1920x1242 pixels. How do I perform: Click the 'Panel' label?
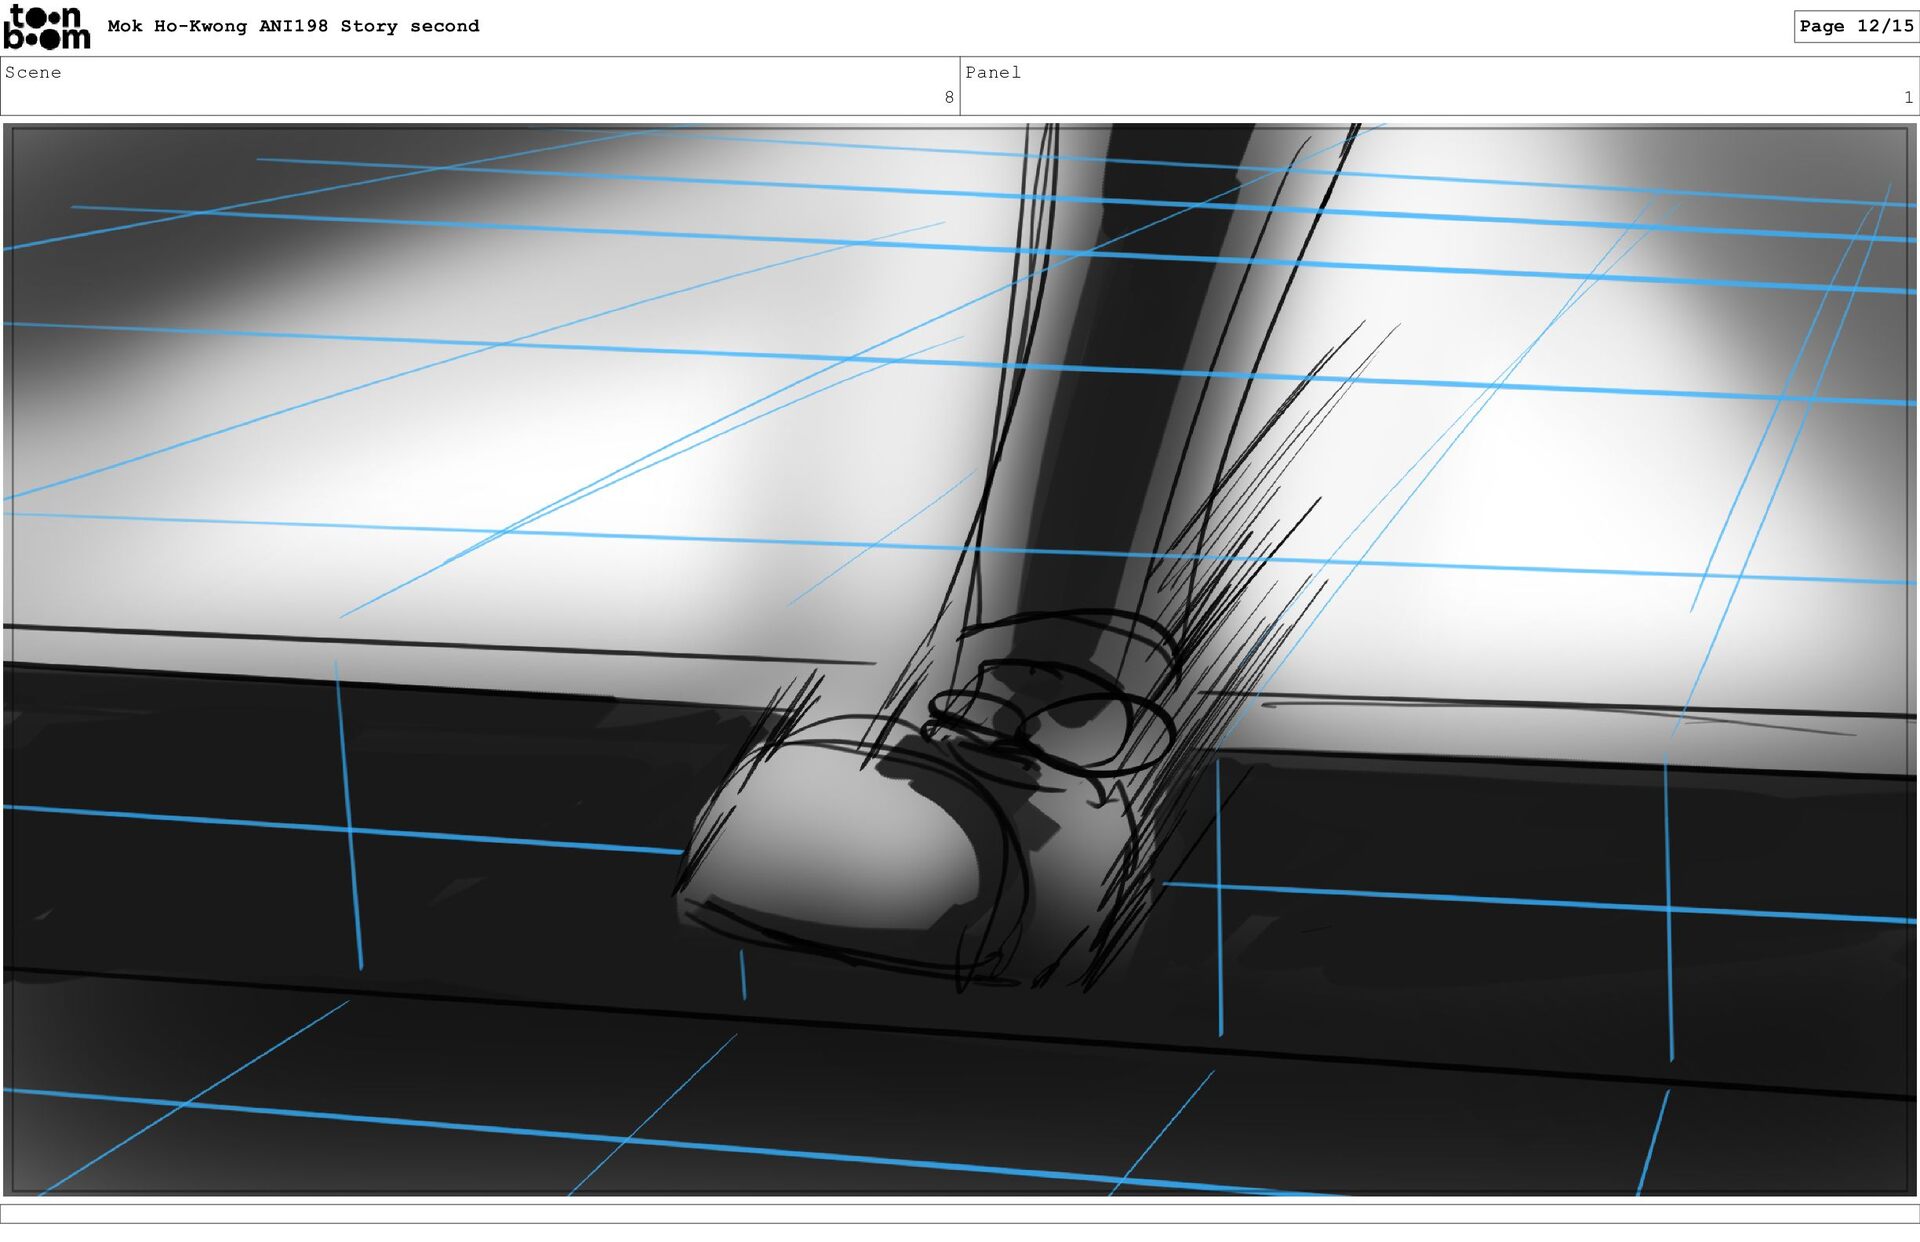tap(992, 72)
